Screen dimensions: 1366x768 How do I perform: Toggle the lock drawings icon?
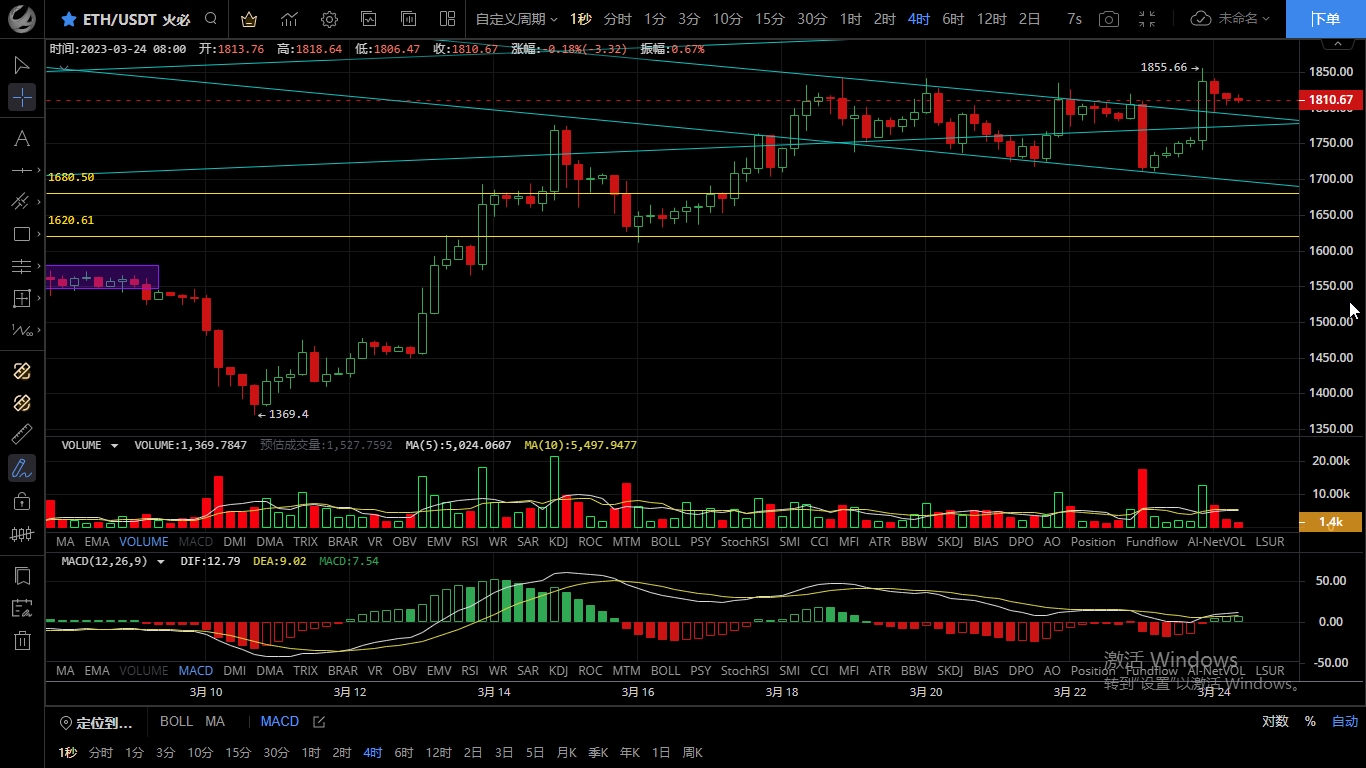(x=21, y=501)
